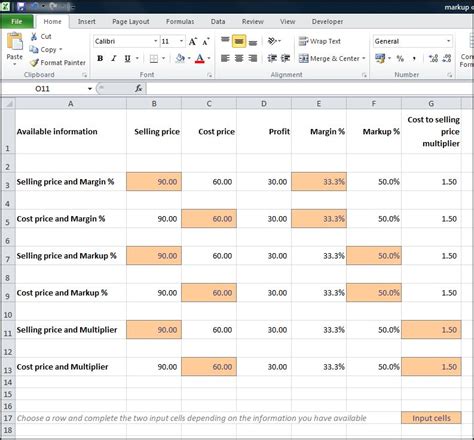Viewport: 474px width, 440px height.
Task: Open the Name Box dropdown arrow
Action: (90, 89)
